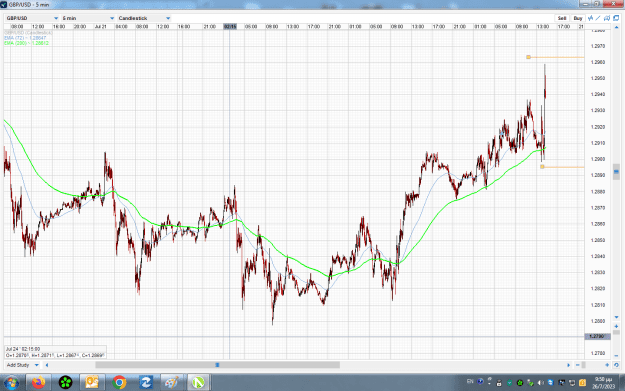Click the active trading platform taskbar icon
Viewport: 625px width, 391px height.
pos(199,383)
